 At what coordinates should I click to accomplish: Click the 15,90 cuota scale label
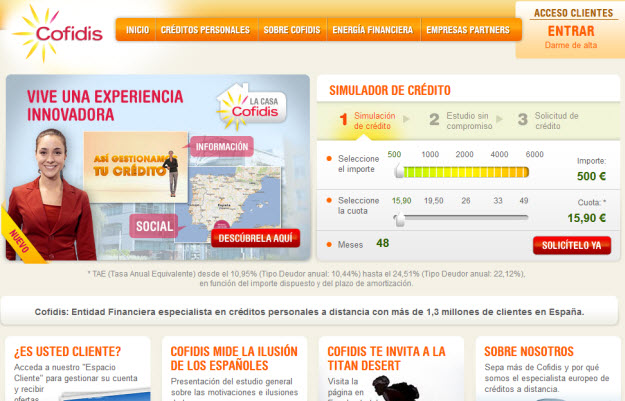click(x=401, y=201)
